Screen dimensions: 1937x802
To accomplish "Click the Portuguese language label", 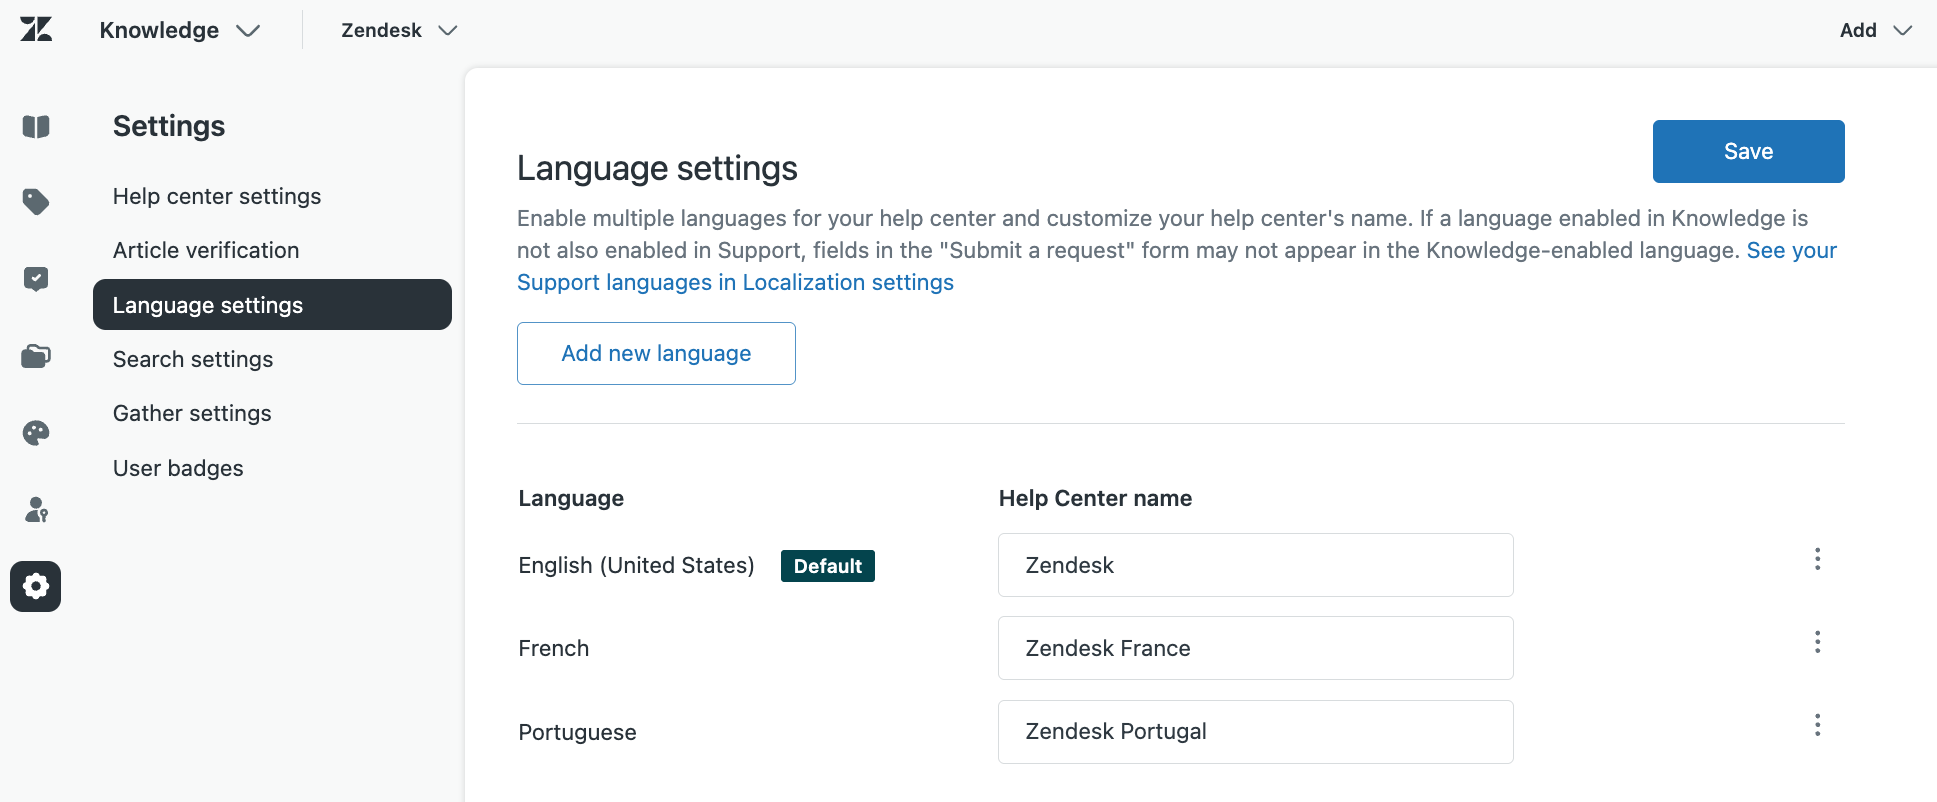I will point(577,732).
